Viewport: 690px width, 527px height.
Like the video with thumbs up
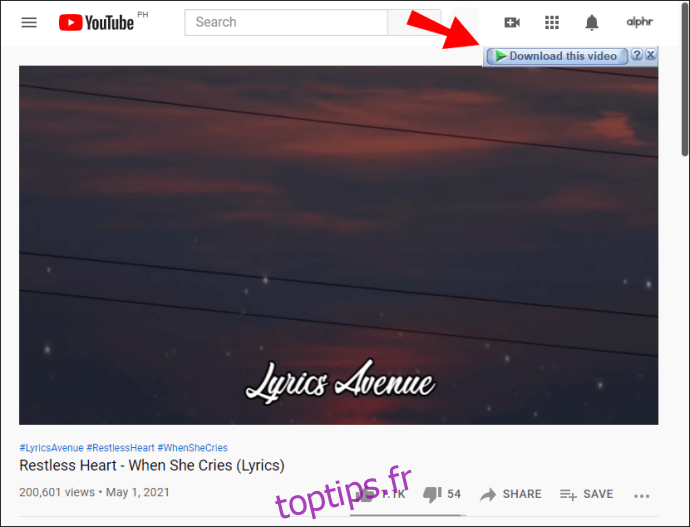tap(380, 494)
